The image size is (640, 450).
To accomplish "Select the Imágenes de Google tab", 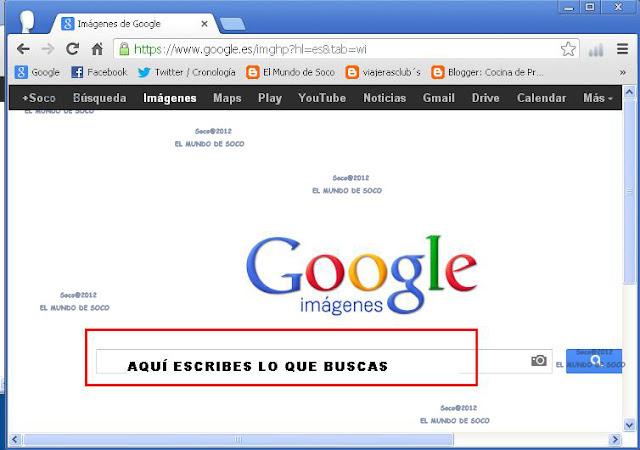I will tap(135, 24).
